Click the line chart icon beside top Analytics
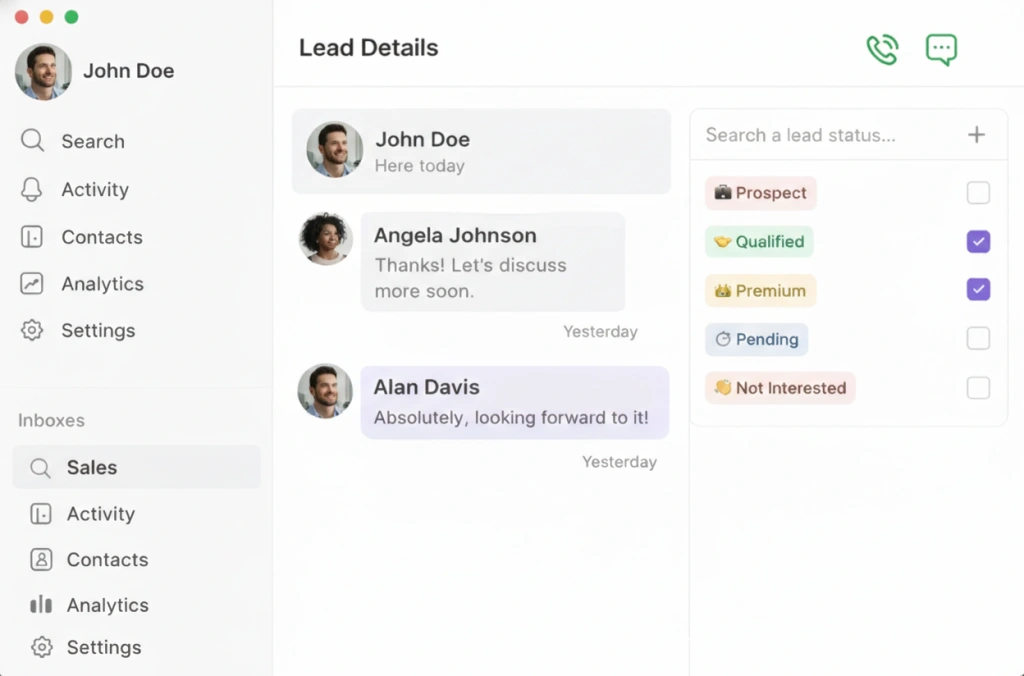 31,283
